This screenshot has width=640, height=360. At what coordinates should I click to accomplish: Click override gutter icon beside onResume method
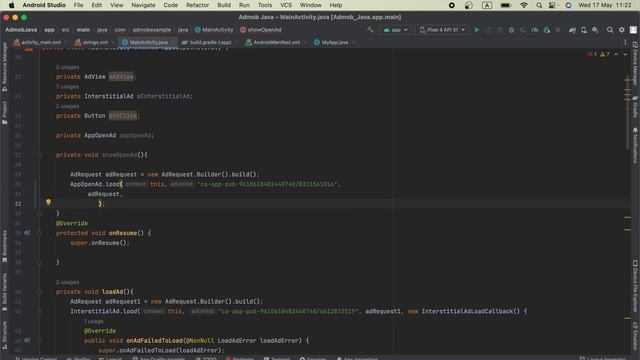pos(27,233)
